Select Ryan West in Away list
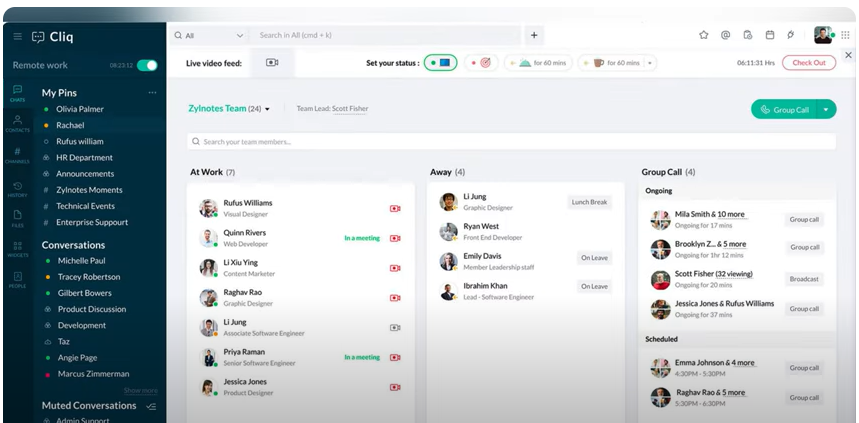Screen dimensions: 859x423 pos(526,232)
